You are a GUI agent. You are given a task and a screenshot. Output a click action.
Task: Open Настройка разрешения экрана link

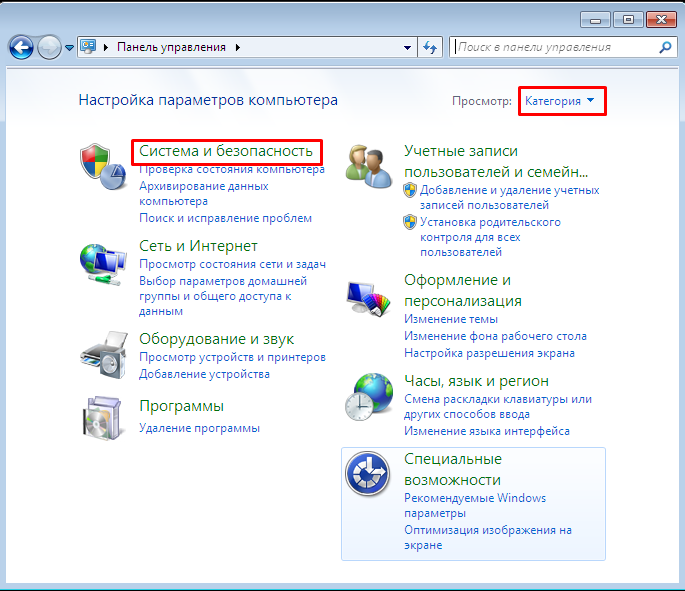pos(489,353)
